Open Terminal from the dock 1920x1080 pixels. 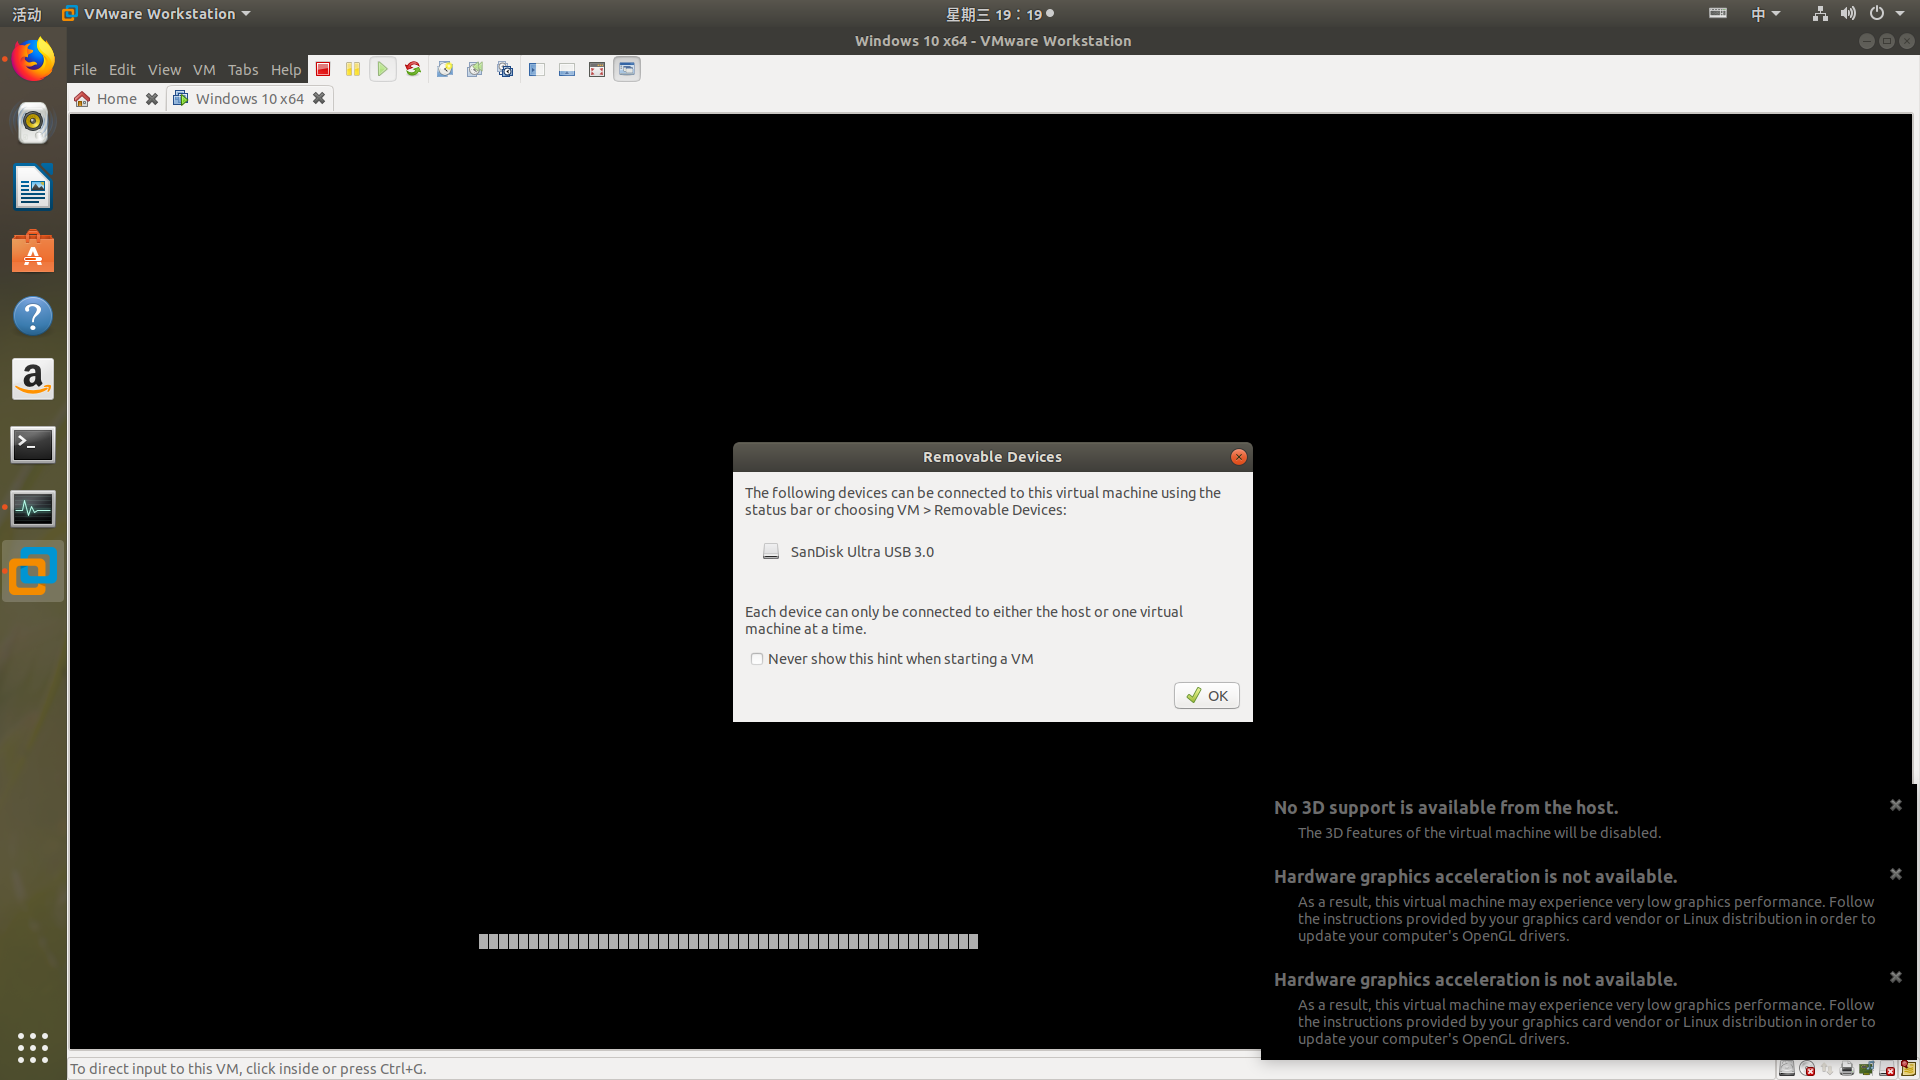(33, 444)
